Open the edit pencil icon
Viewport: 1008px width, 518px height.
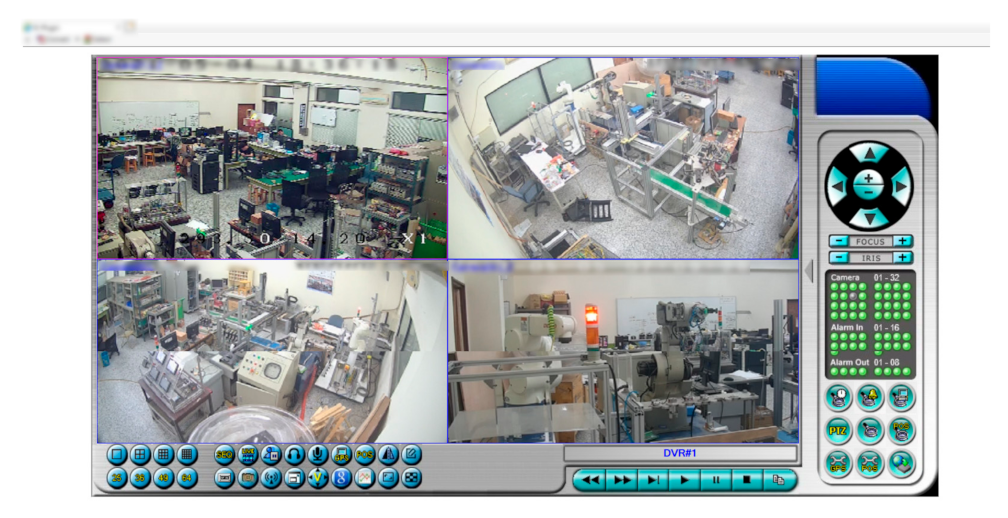coord(411,454)
